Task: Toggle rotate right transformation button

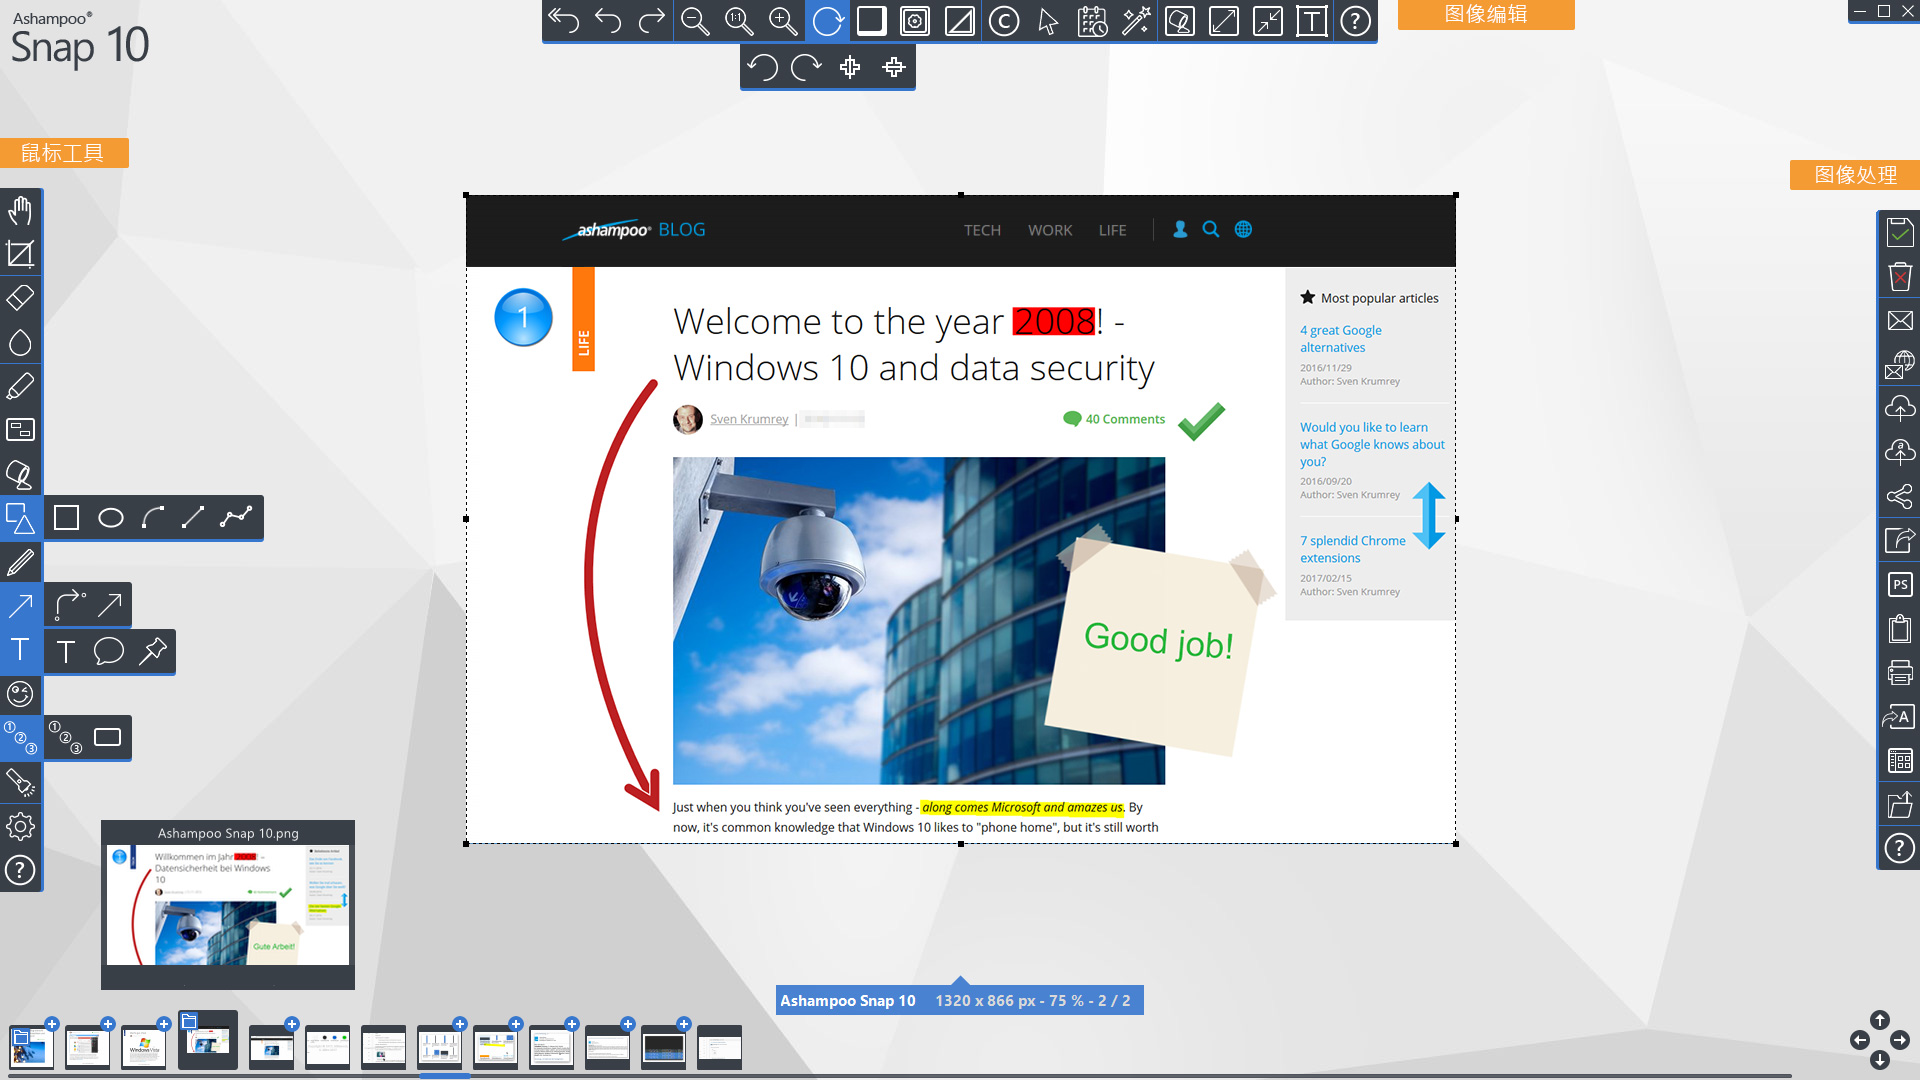Action: point(806,67)
